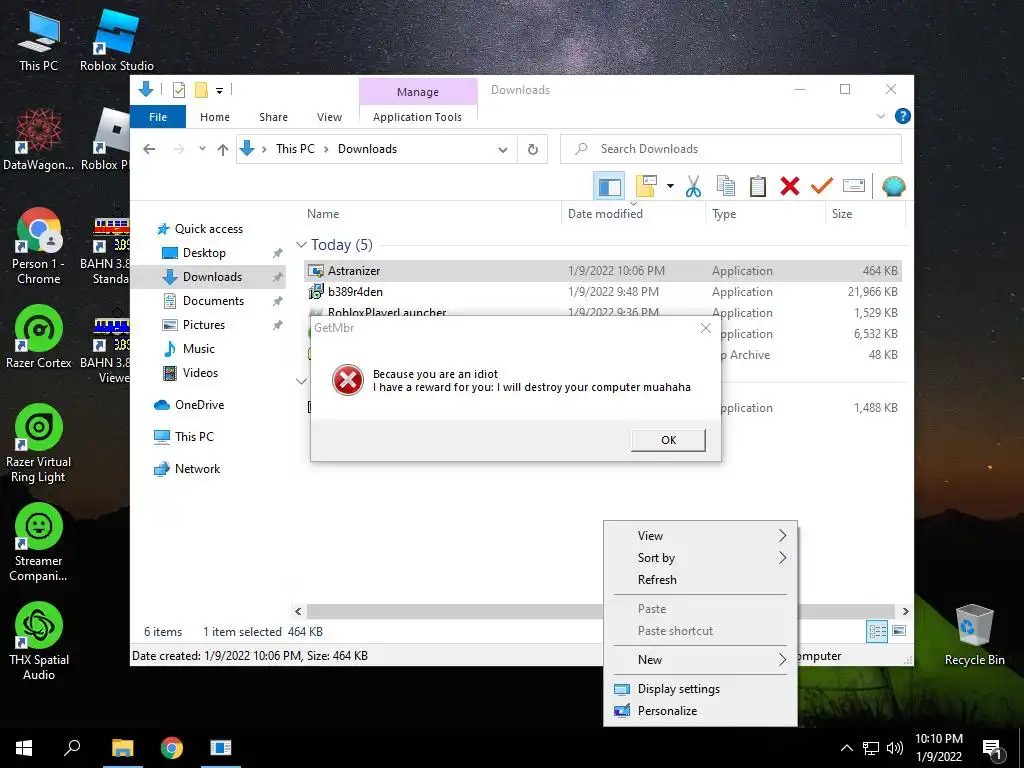Screen dimensions: 1024x768
Task: Open Chrome from the taskbar
Action: click(x=172, y=748)
